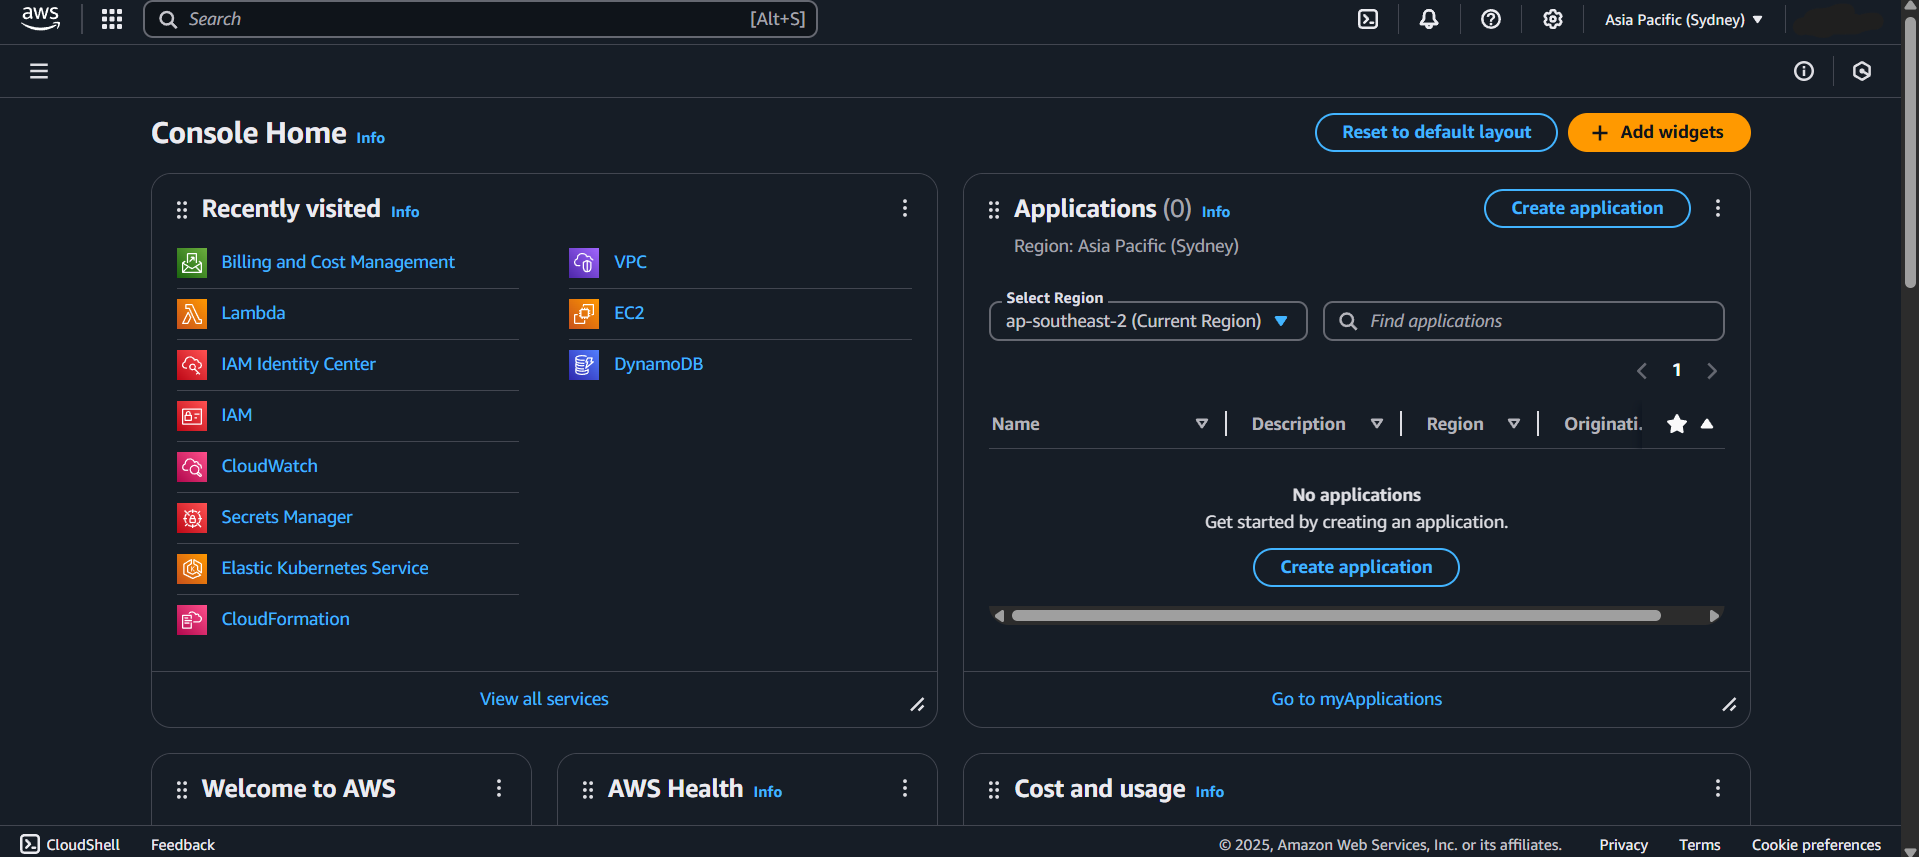Click the AWS Health Info link
Screen dimensions: 1919x857
tap(768, 792)
